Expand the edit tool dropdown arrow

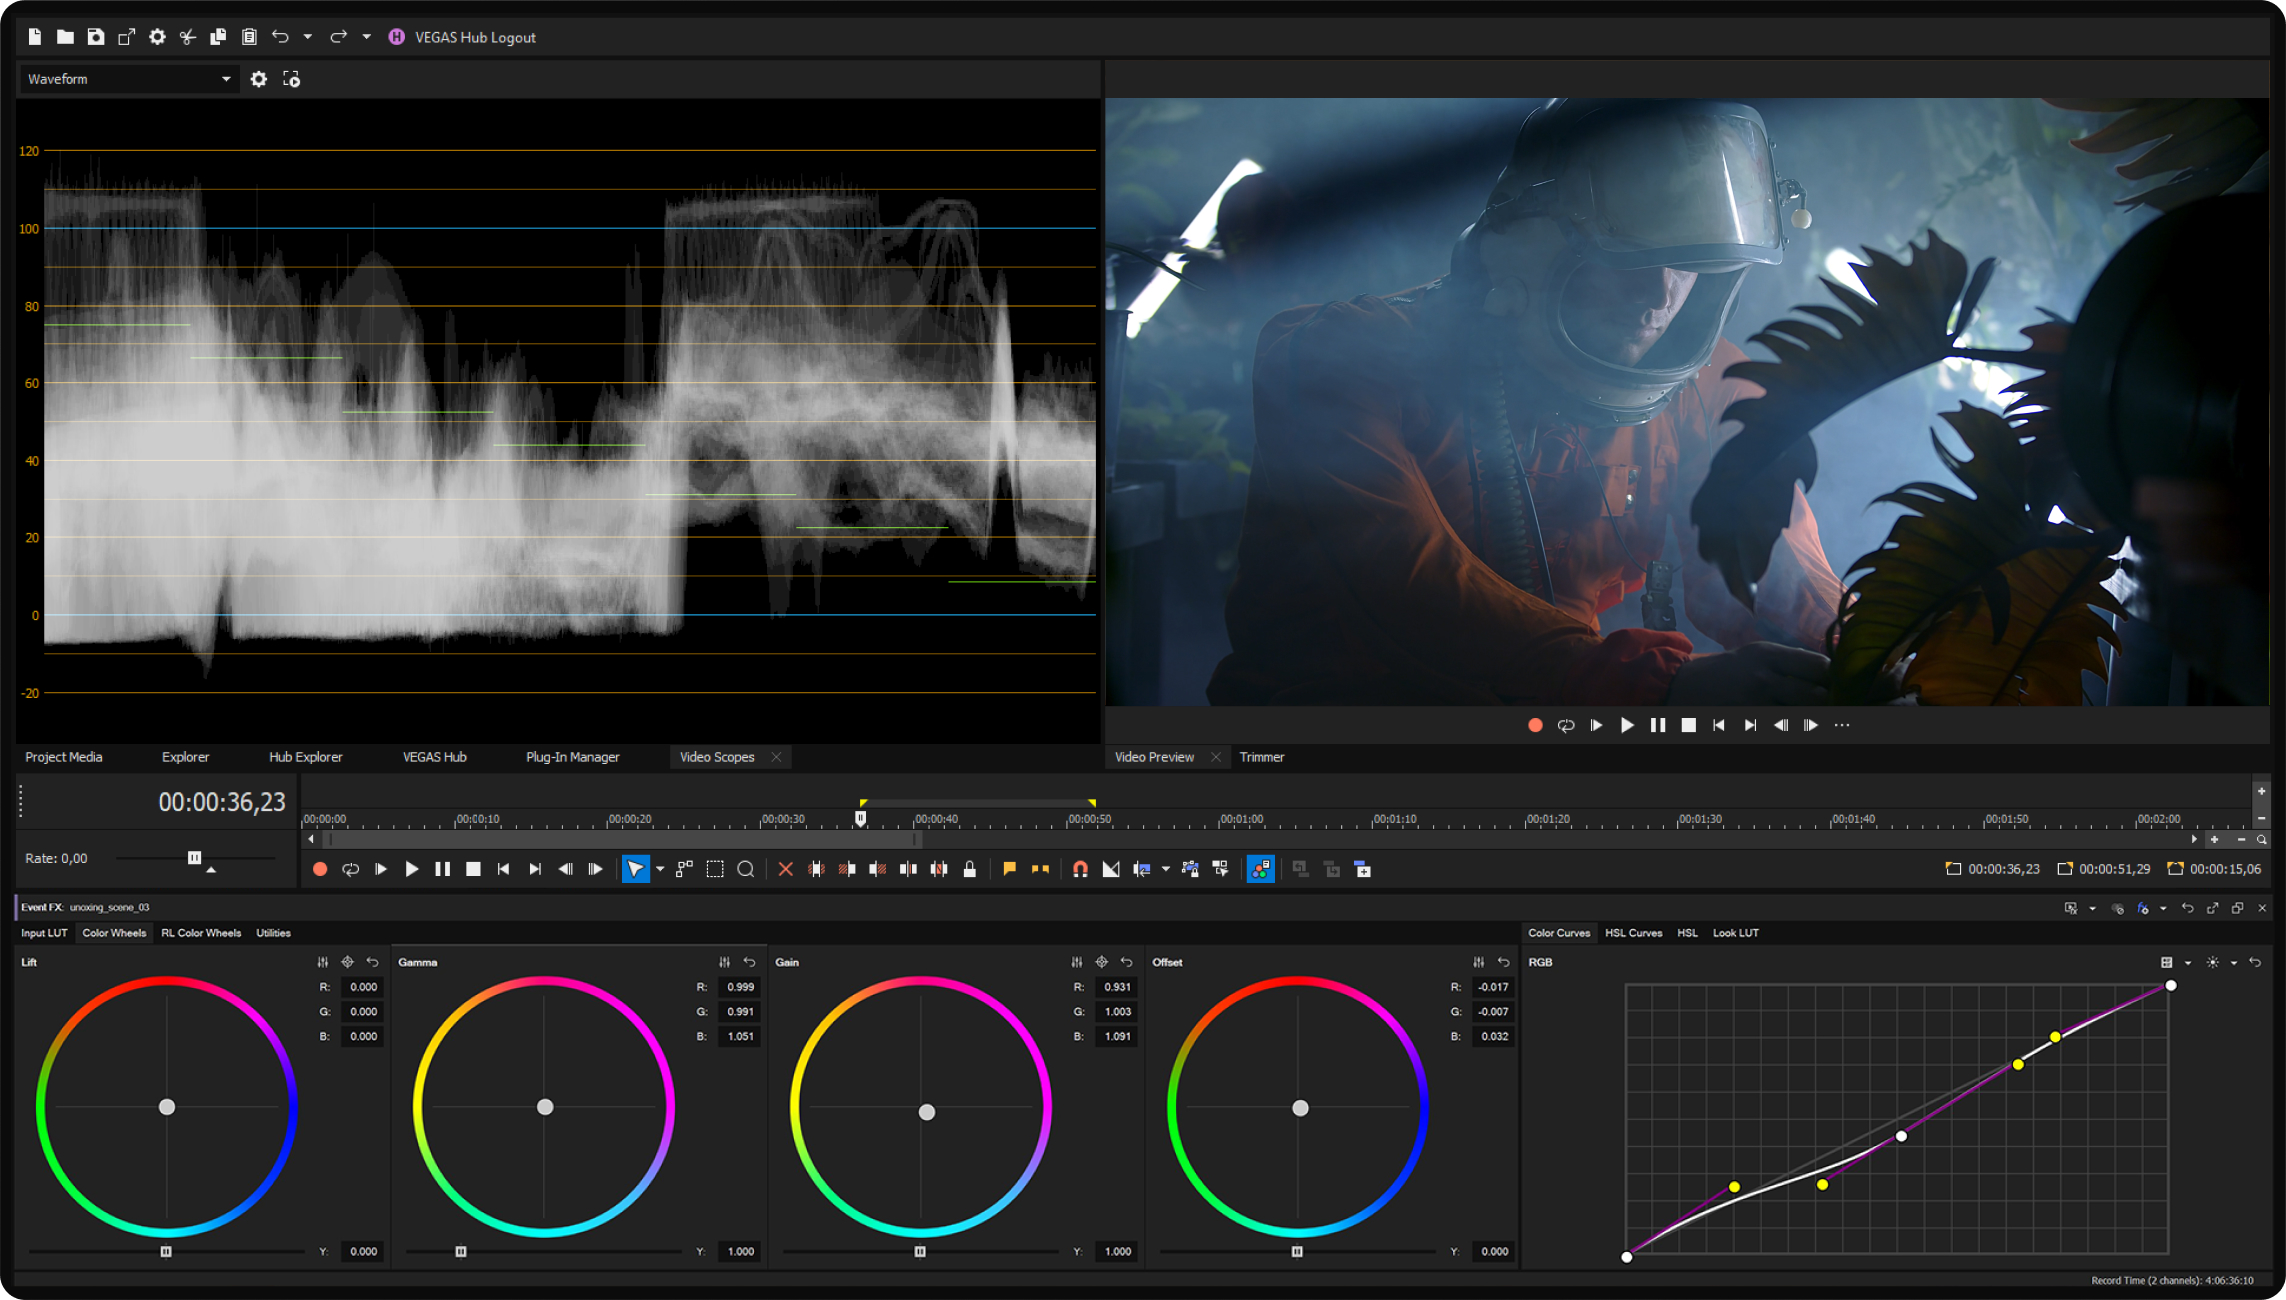[x=659, y=869]
